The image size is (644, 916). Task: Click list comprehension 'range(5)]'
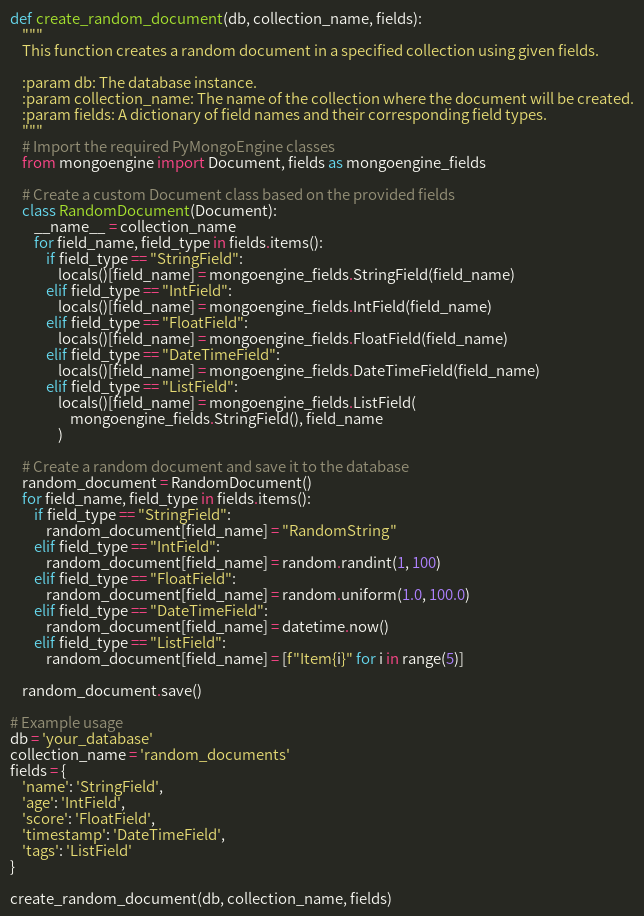tap(432, 659)
